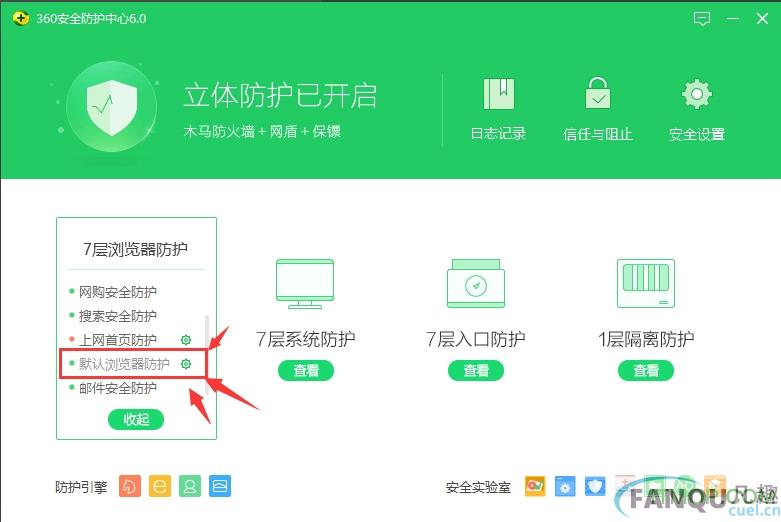The width and height of the screenshot is (781, 522).
Task: Open the blue shield security lab icon
Action: (x=595, y=486)
